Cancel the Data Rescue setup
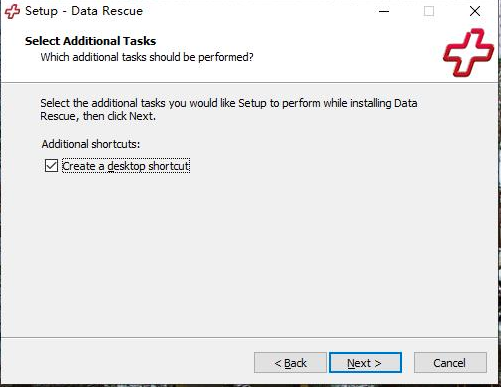The width and height of the screenshot is (501, 387). [x=450, y=363]
